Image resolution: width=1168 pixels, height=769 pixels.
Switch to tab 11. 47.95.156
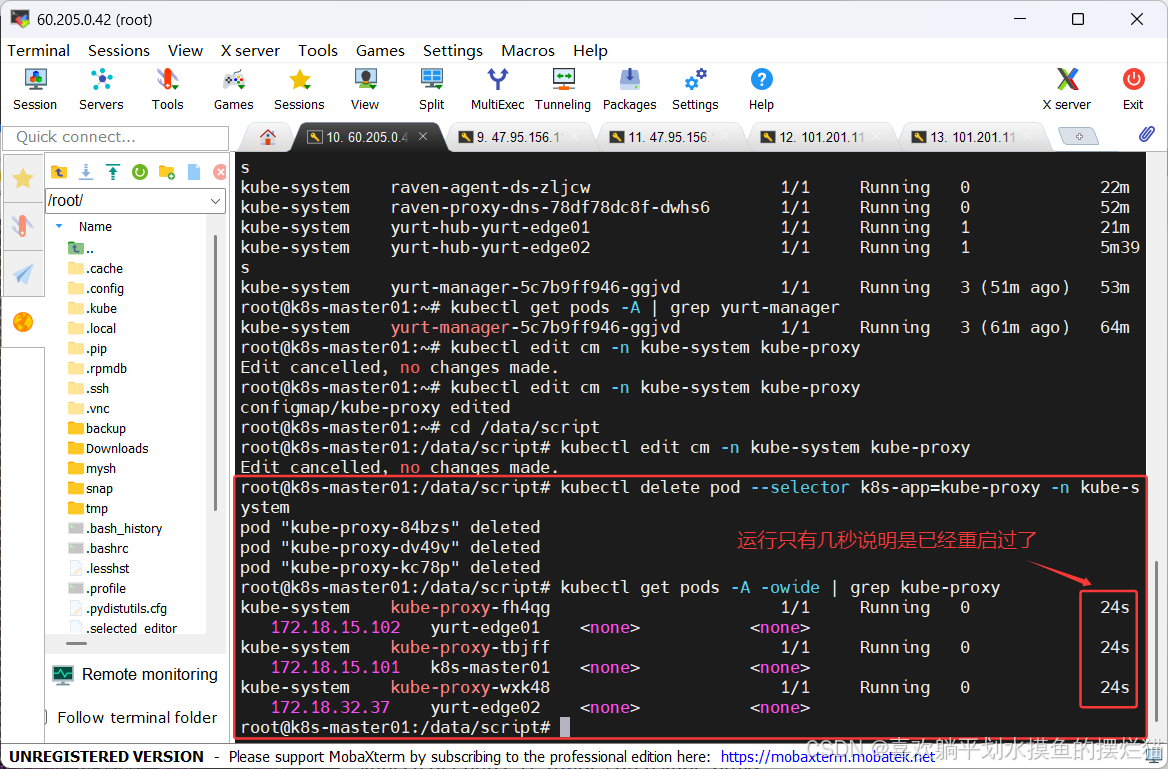670,137
